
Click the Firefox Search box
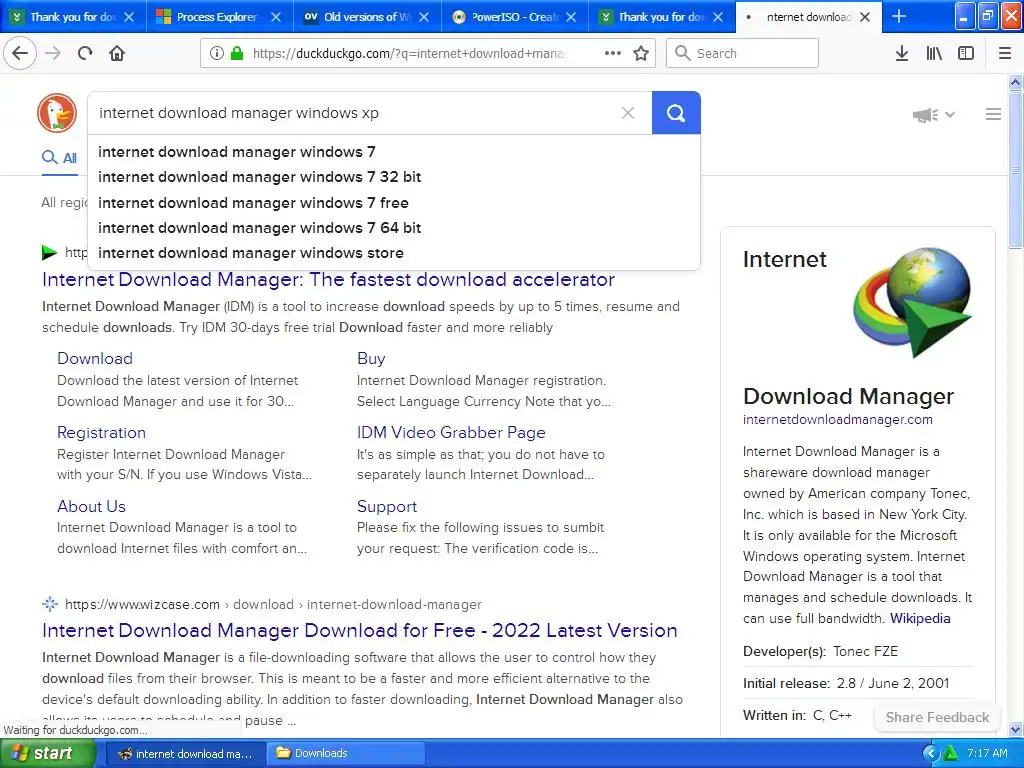click(742, 53)
